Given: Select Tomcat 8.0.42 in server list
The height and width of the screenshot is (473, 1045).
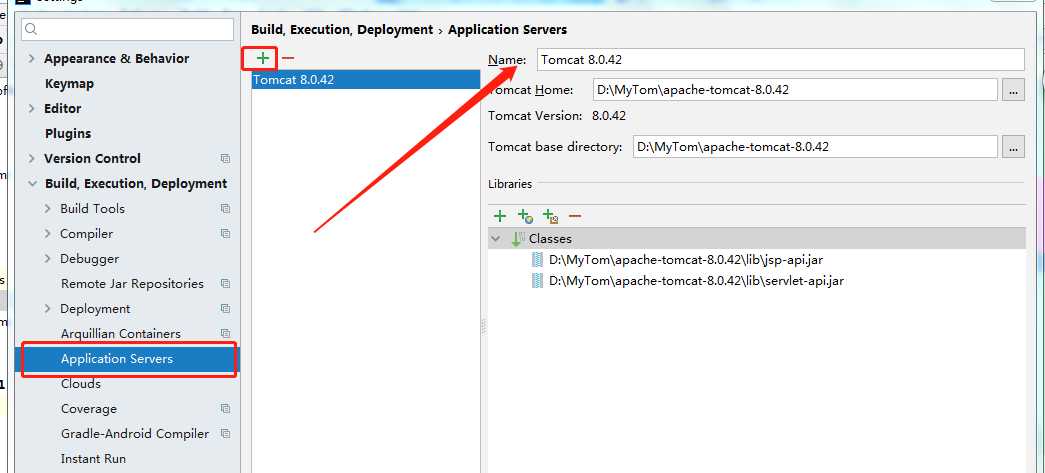Looking at the screenshot, I should [x=366, y=79].
